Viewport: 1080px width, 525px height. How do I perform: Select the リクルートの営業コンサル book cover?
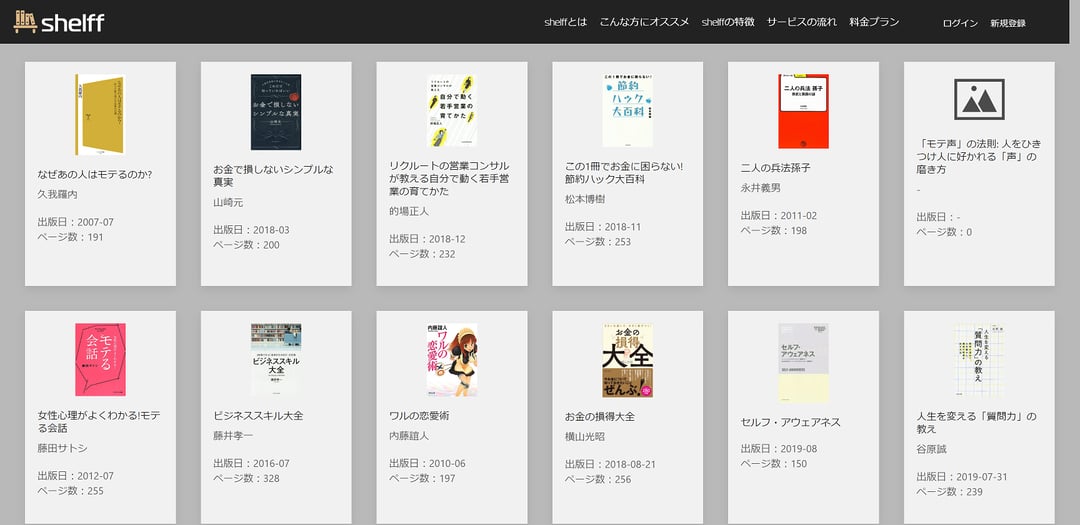point(452,111)
